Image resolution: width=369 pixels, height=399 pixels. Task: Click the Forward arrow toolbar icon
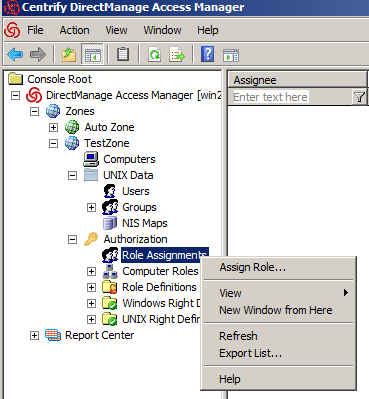click(x=38, y=54)
